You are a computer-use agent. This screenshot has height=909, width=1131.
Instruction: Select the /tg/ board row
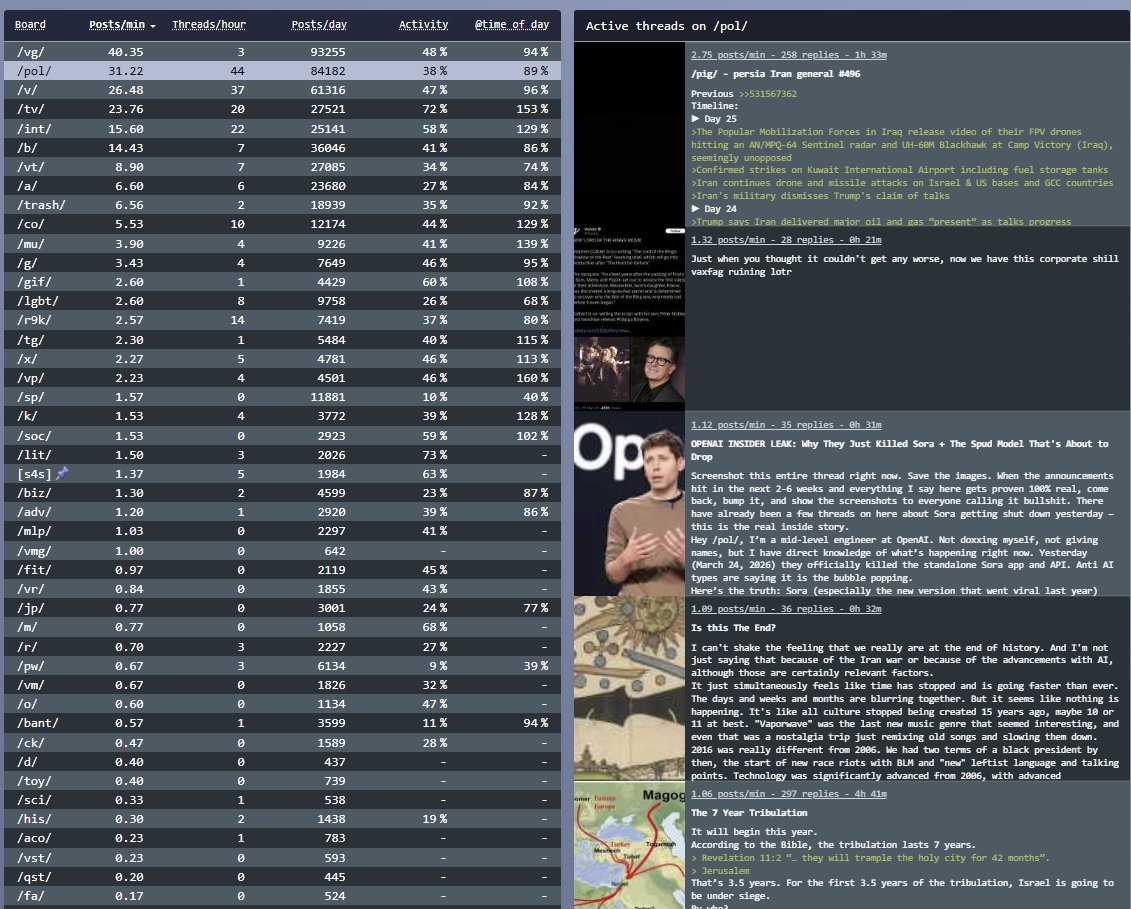(x=282, y=340)
